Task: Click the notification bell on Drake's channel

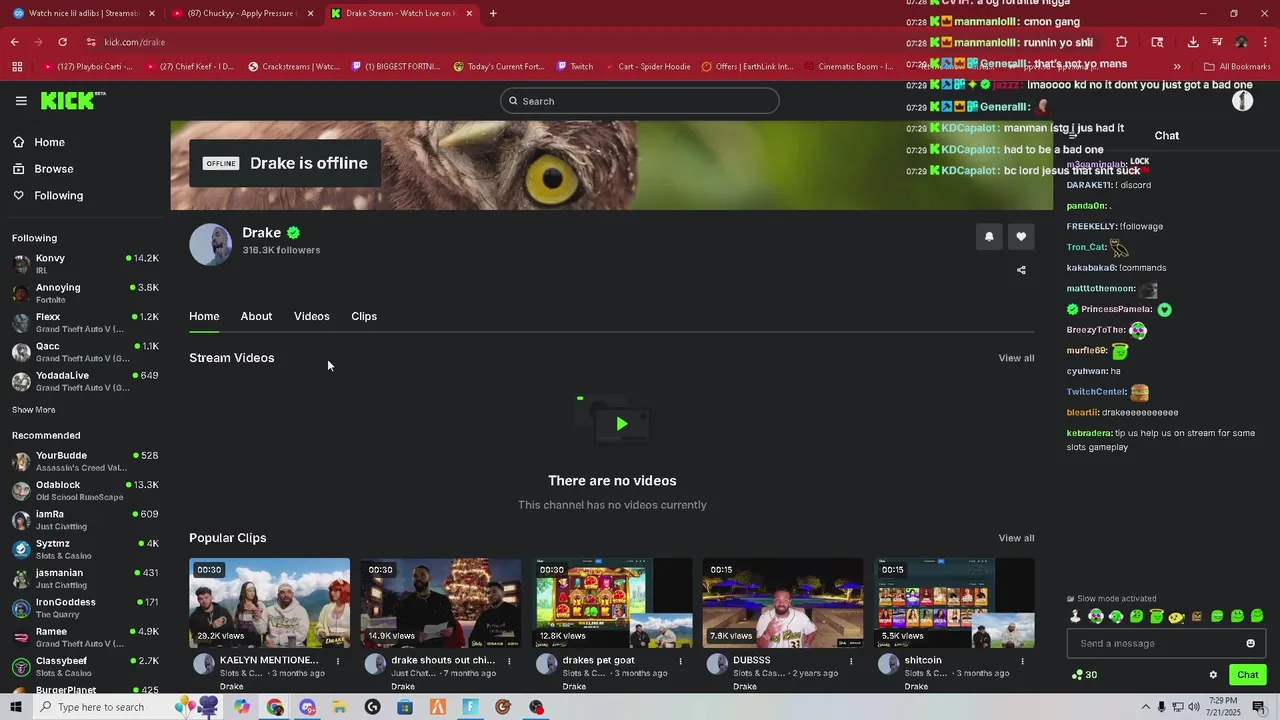Action: [x=989, y=237]
